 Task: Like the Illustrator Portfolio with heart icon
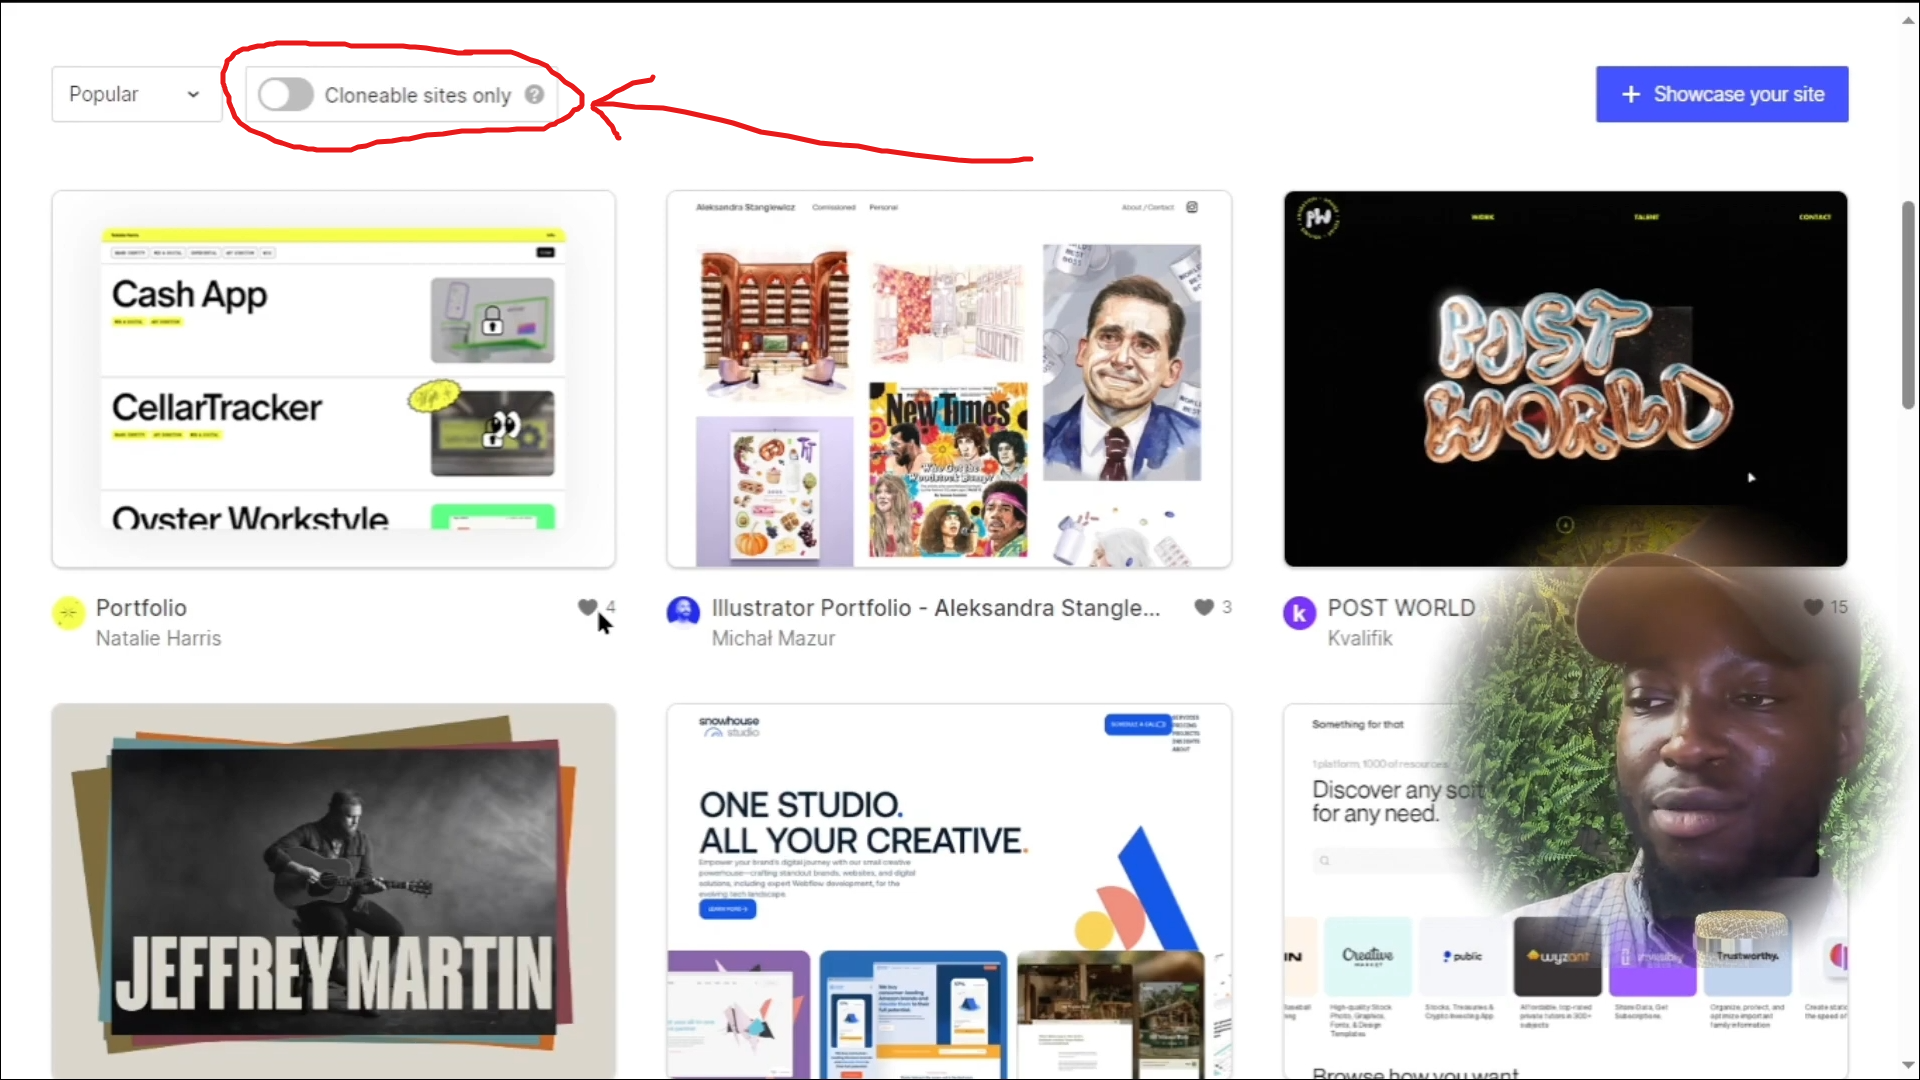click(1204, 607)
